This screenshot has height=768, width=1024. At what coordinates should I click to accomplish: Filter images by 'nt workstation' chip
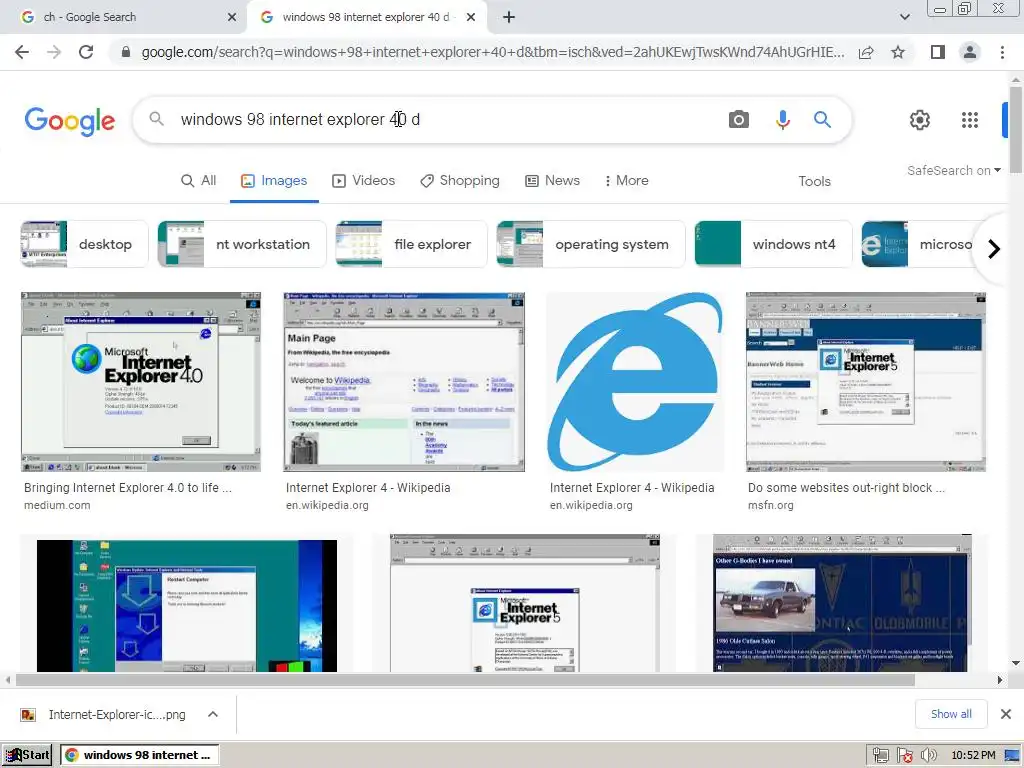pyautogui.click(x=242, y=244)
